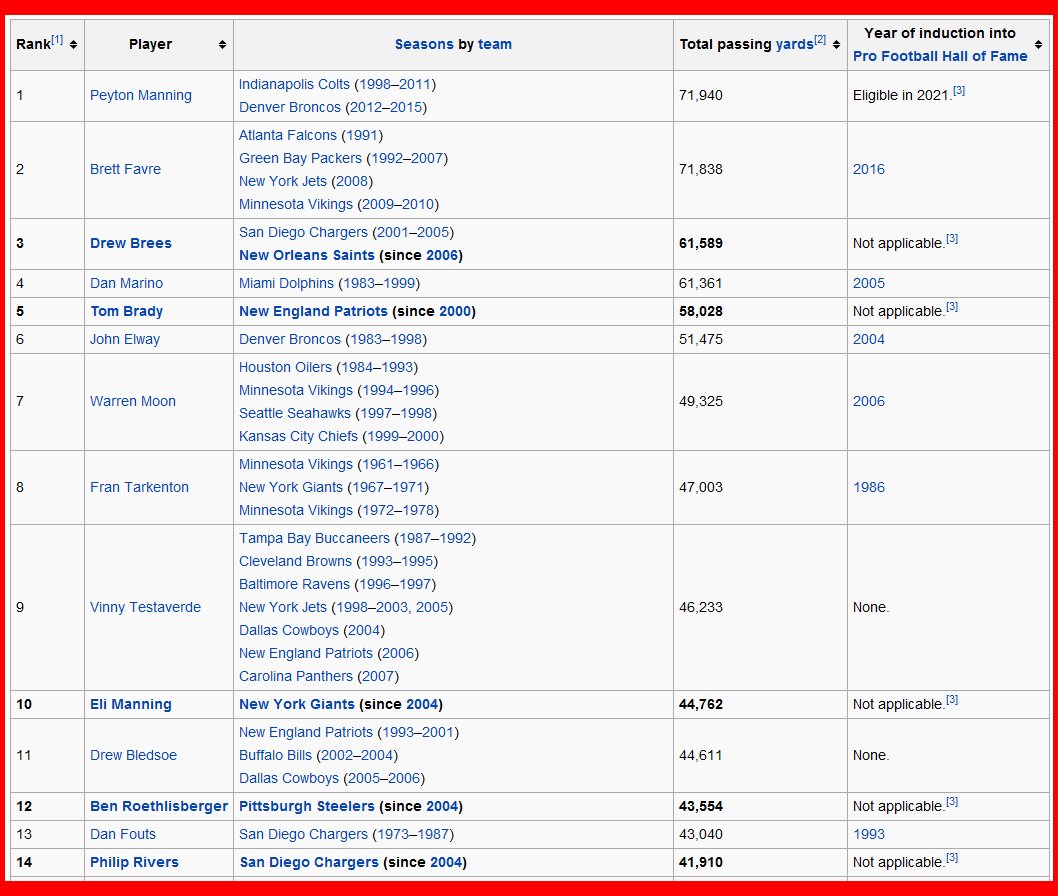Open Brett Favre player link
The height and width of the screenshot is (896, 1058).
coord(125,169)
